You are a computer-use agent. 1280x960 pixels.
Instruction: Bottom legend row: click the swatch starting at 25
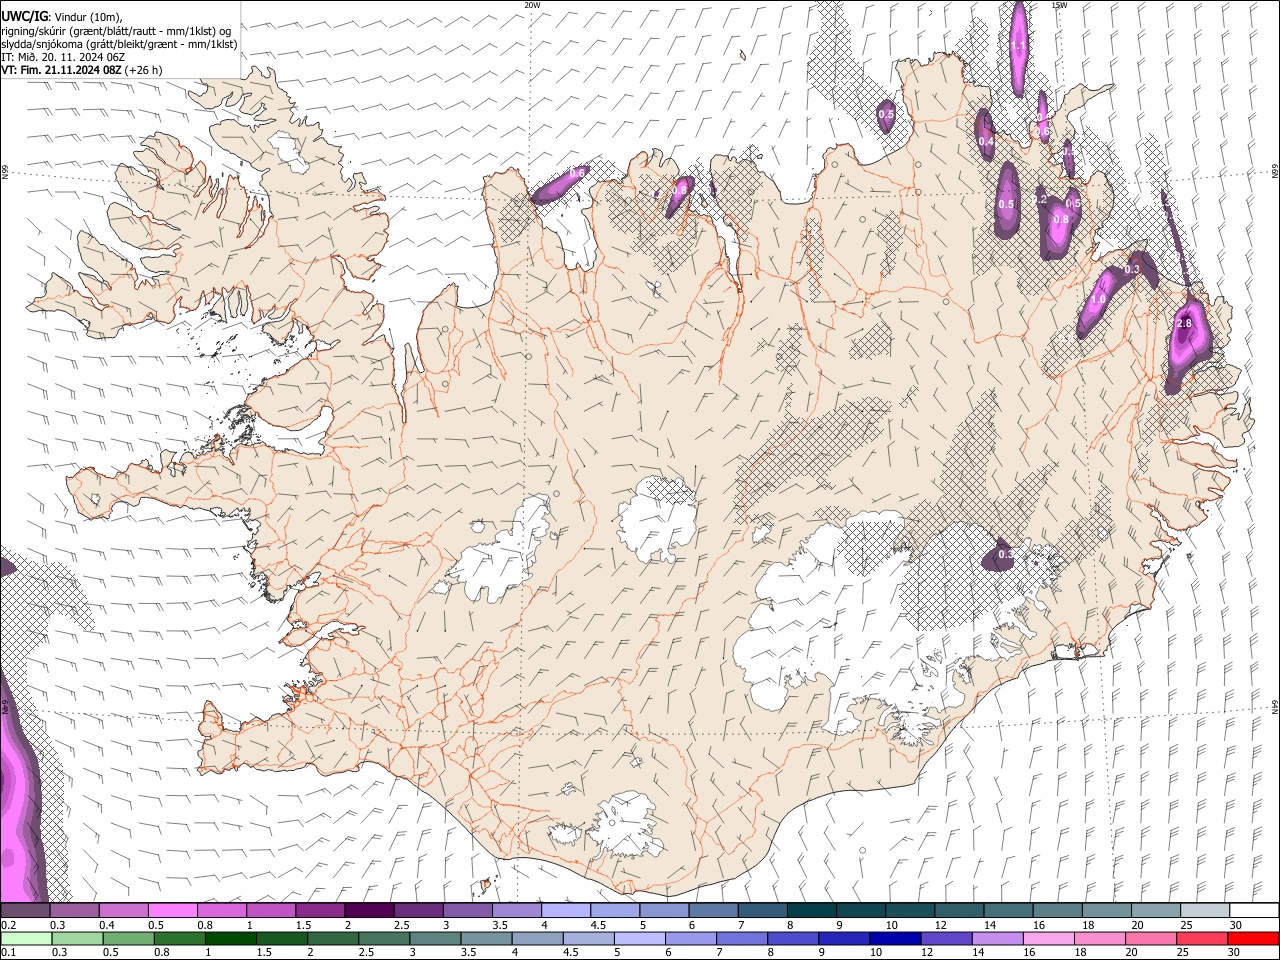click(1200, 938)
